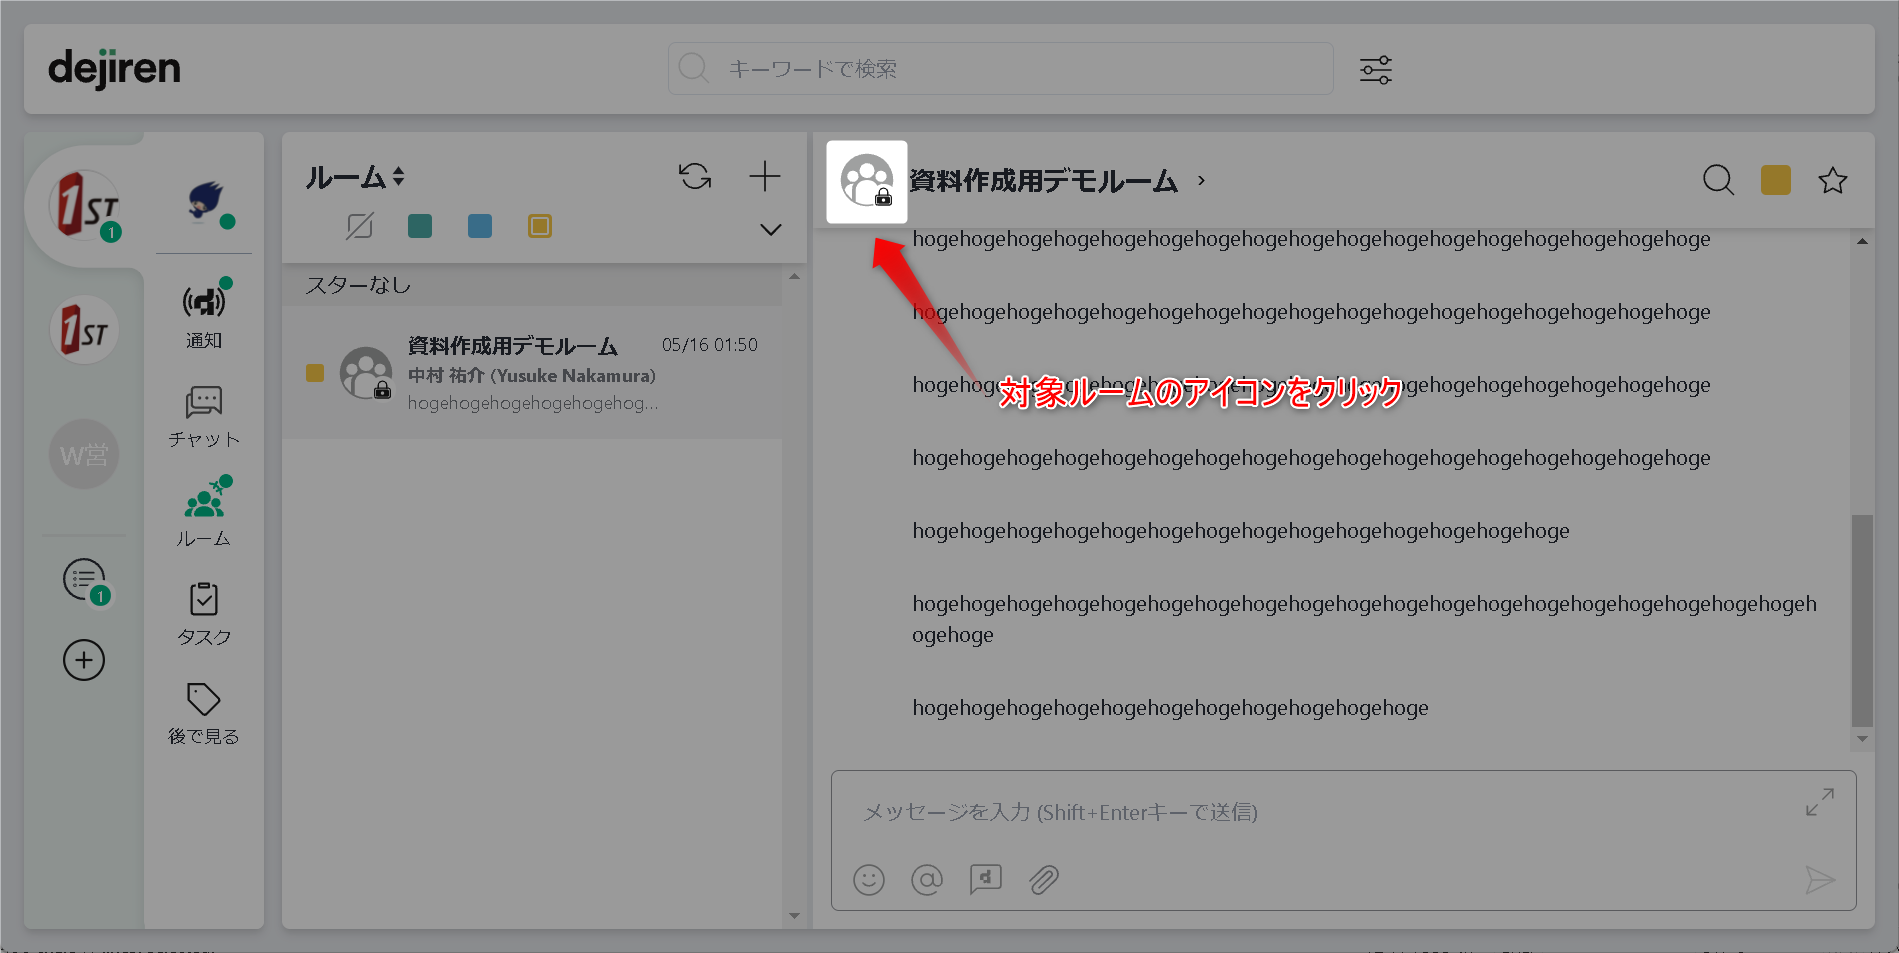The height and width of the screenshot is (953, 1899).
Task: Refresh the room list
Action: tap(695, 177)
